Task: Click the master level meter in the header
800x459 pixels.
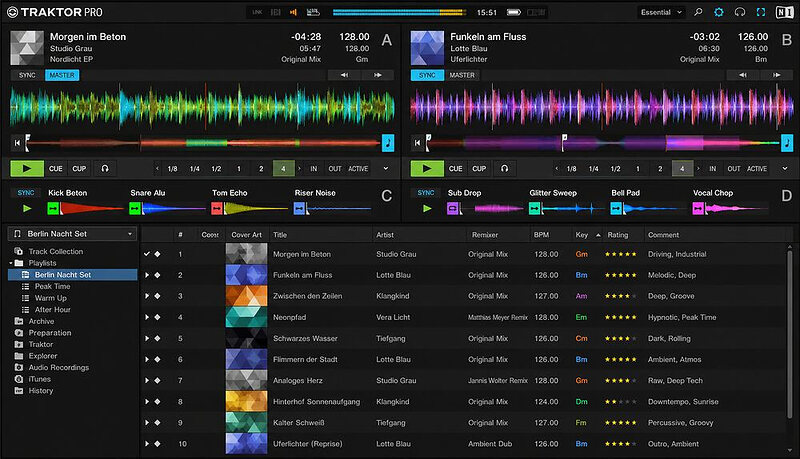Action: pos(399,12)
